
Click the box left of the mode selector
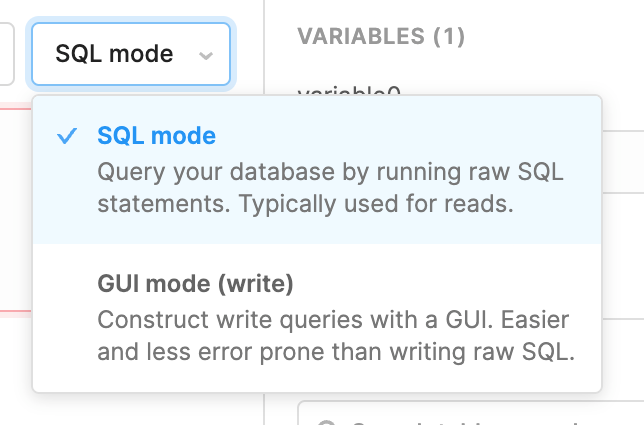6,54
